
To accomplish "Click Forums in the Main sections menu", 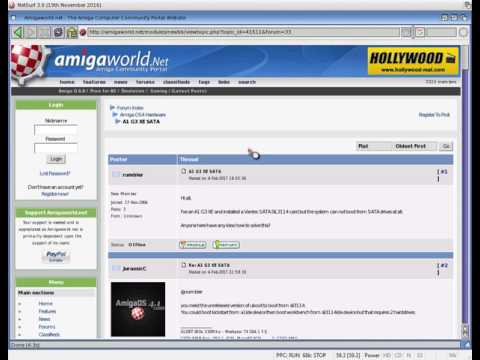I will (x=47, y=327).
